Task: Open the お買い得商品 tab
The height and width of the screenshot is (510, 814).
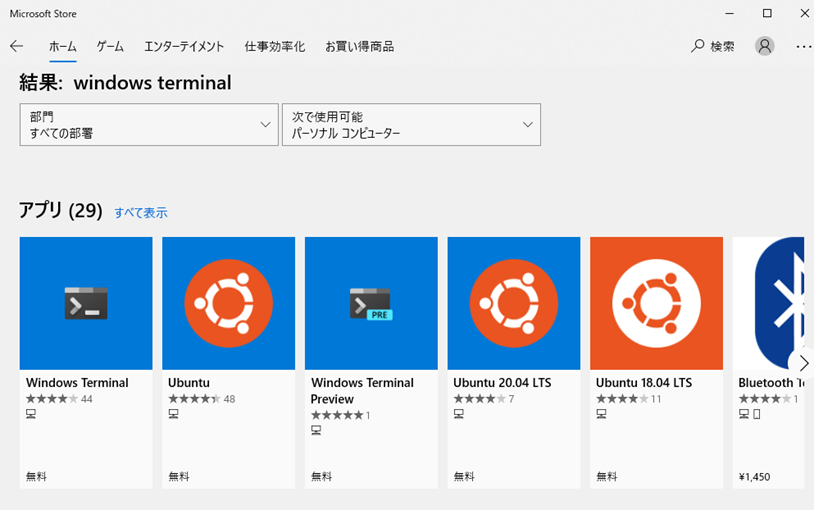Action: tap(359, 47)
